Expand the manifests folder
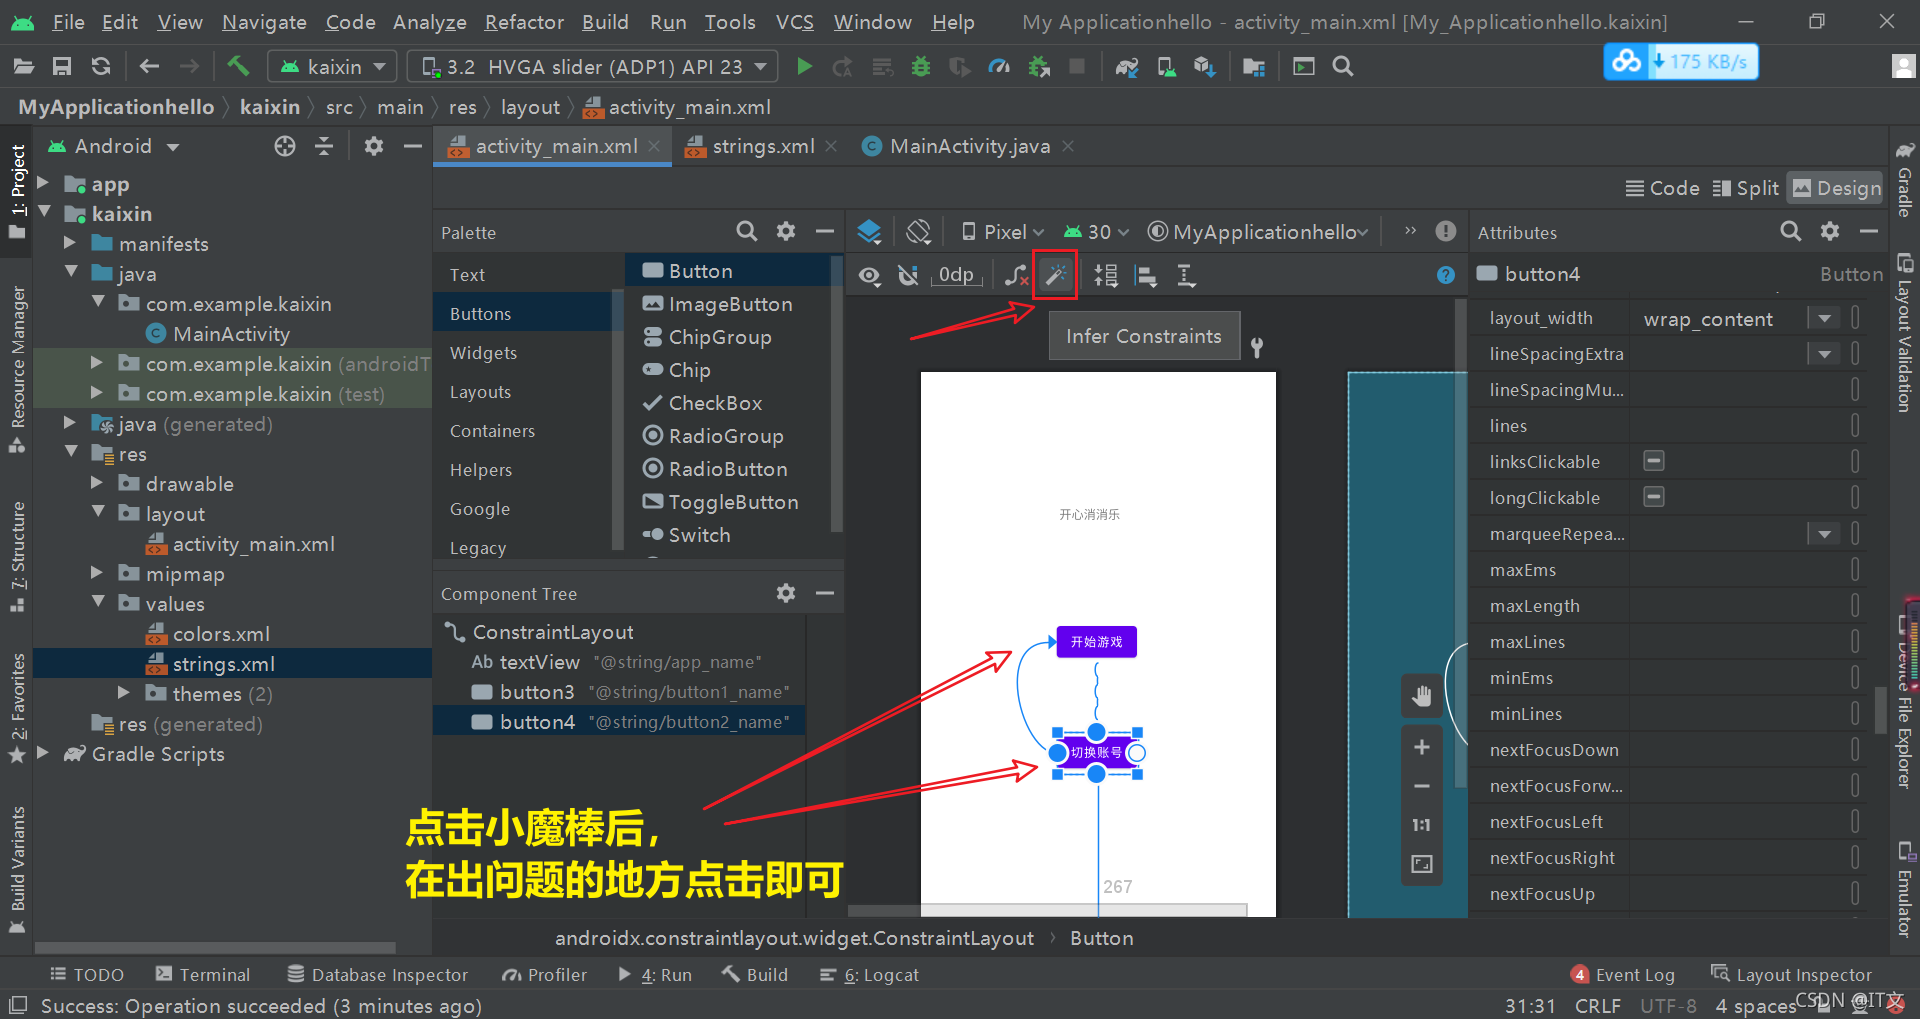 pyautogui.click(x=69, y=243)
